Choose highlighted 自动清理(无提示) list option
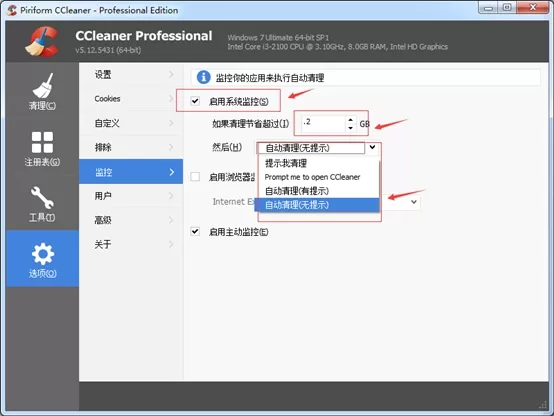 pos(317,205)
